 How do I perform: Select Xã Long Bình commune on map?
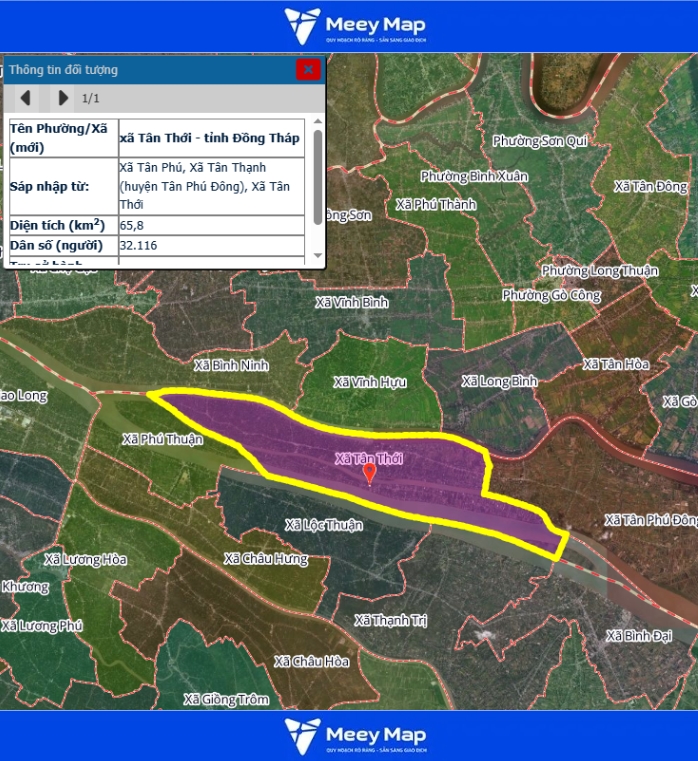(498, 381)
